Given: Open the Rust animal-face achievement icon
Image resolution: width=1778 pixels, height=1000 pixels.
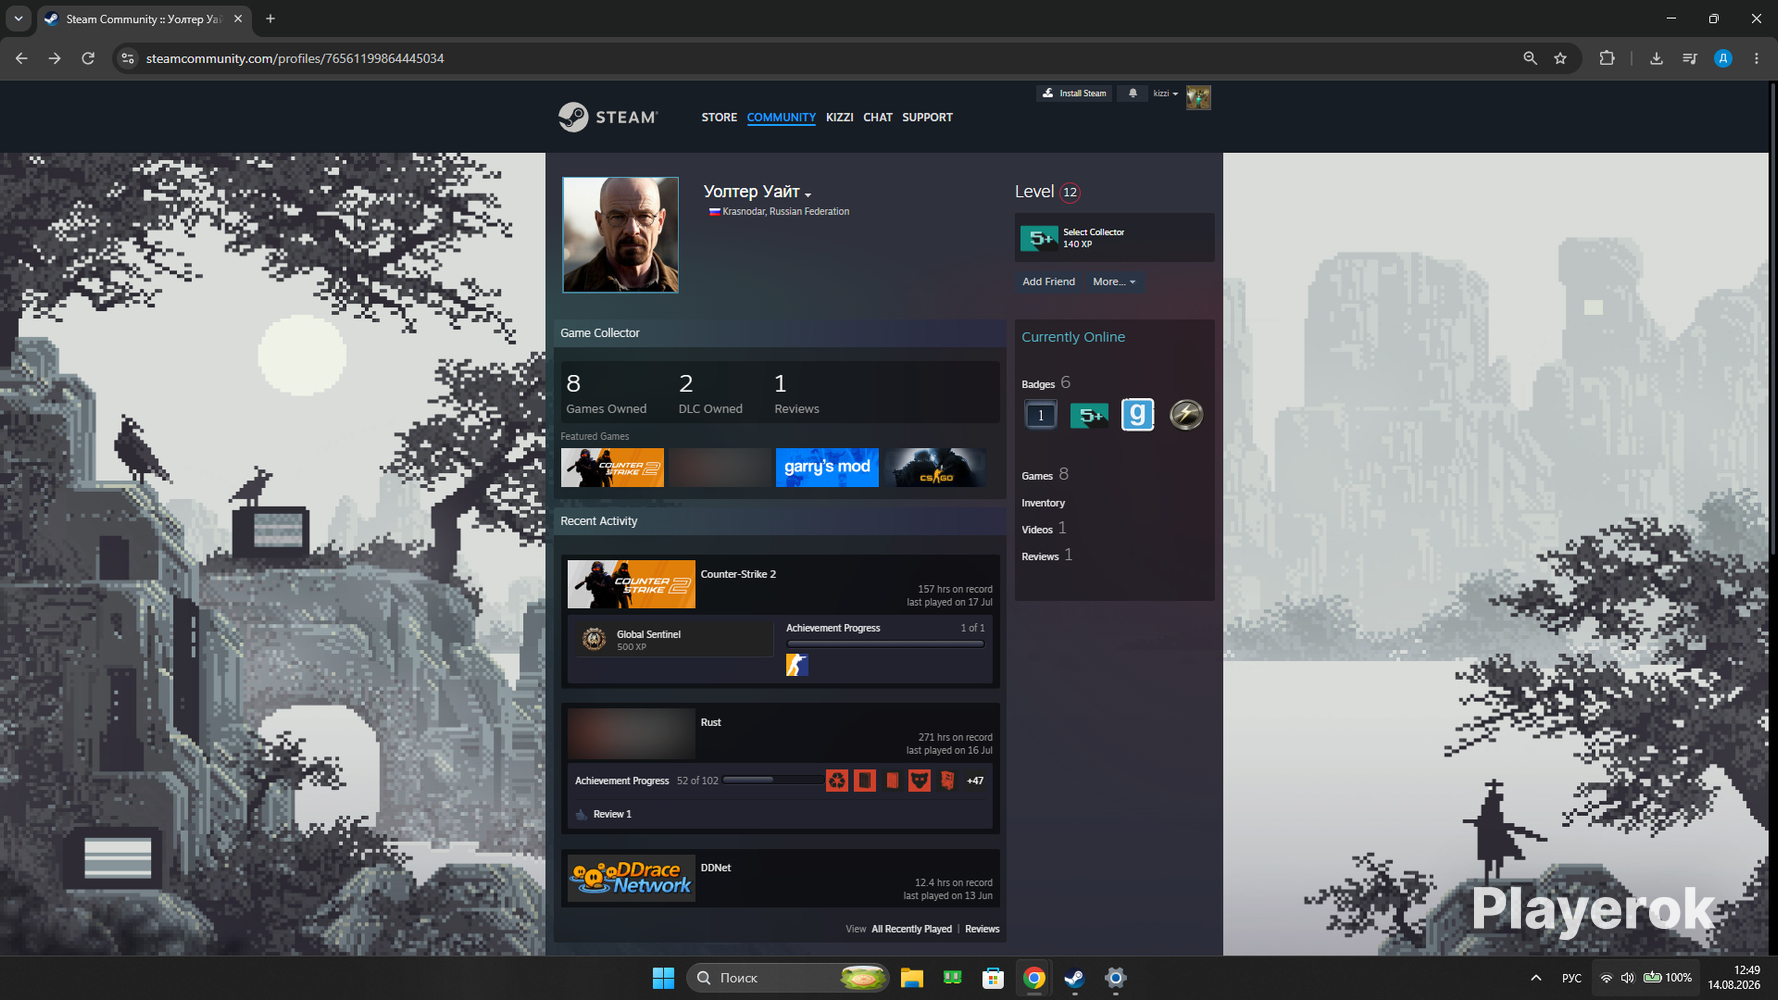Looking at the screenshot, I should [919, 780].
